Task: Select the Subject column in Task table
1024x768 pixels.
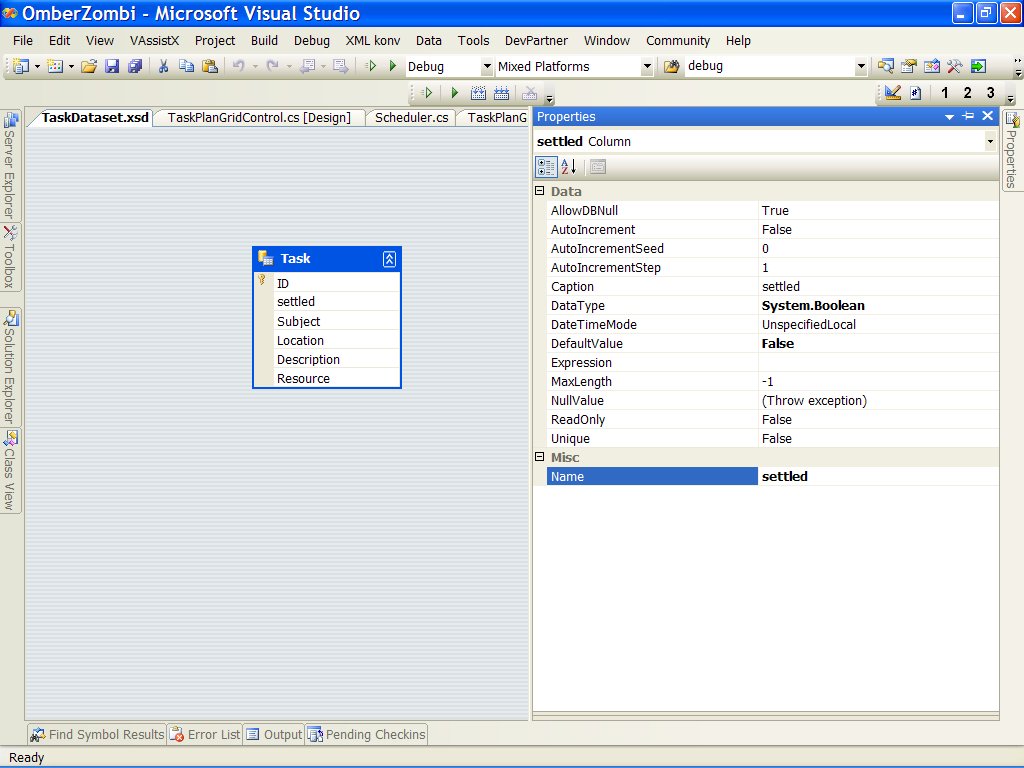Action: 327,321
